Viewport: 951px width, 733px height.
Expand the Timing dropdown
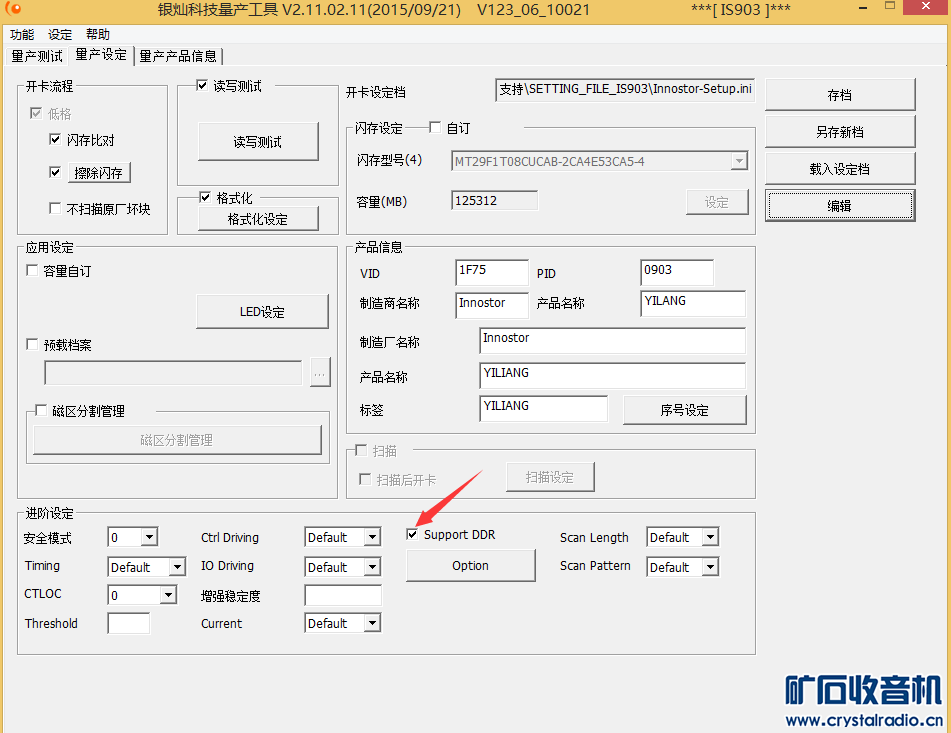(x=177, y=567)
